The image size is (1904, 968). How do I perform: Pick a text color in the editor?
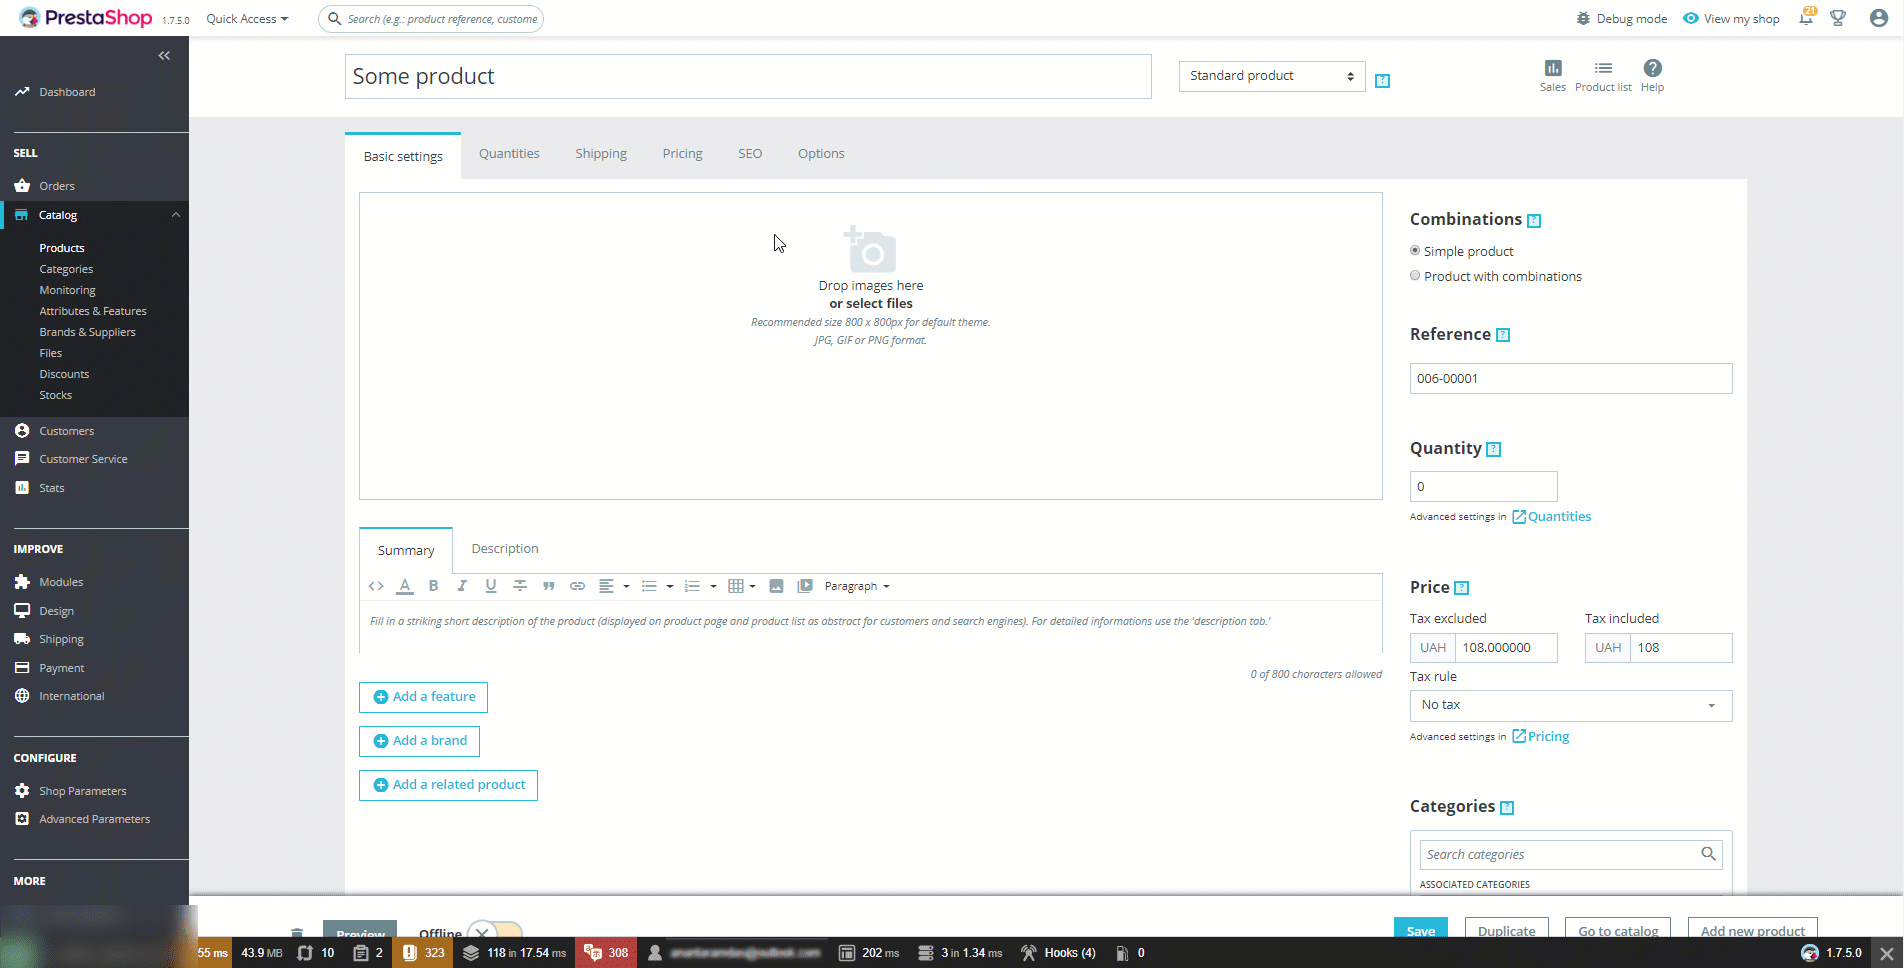405,586
